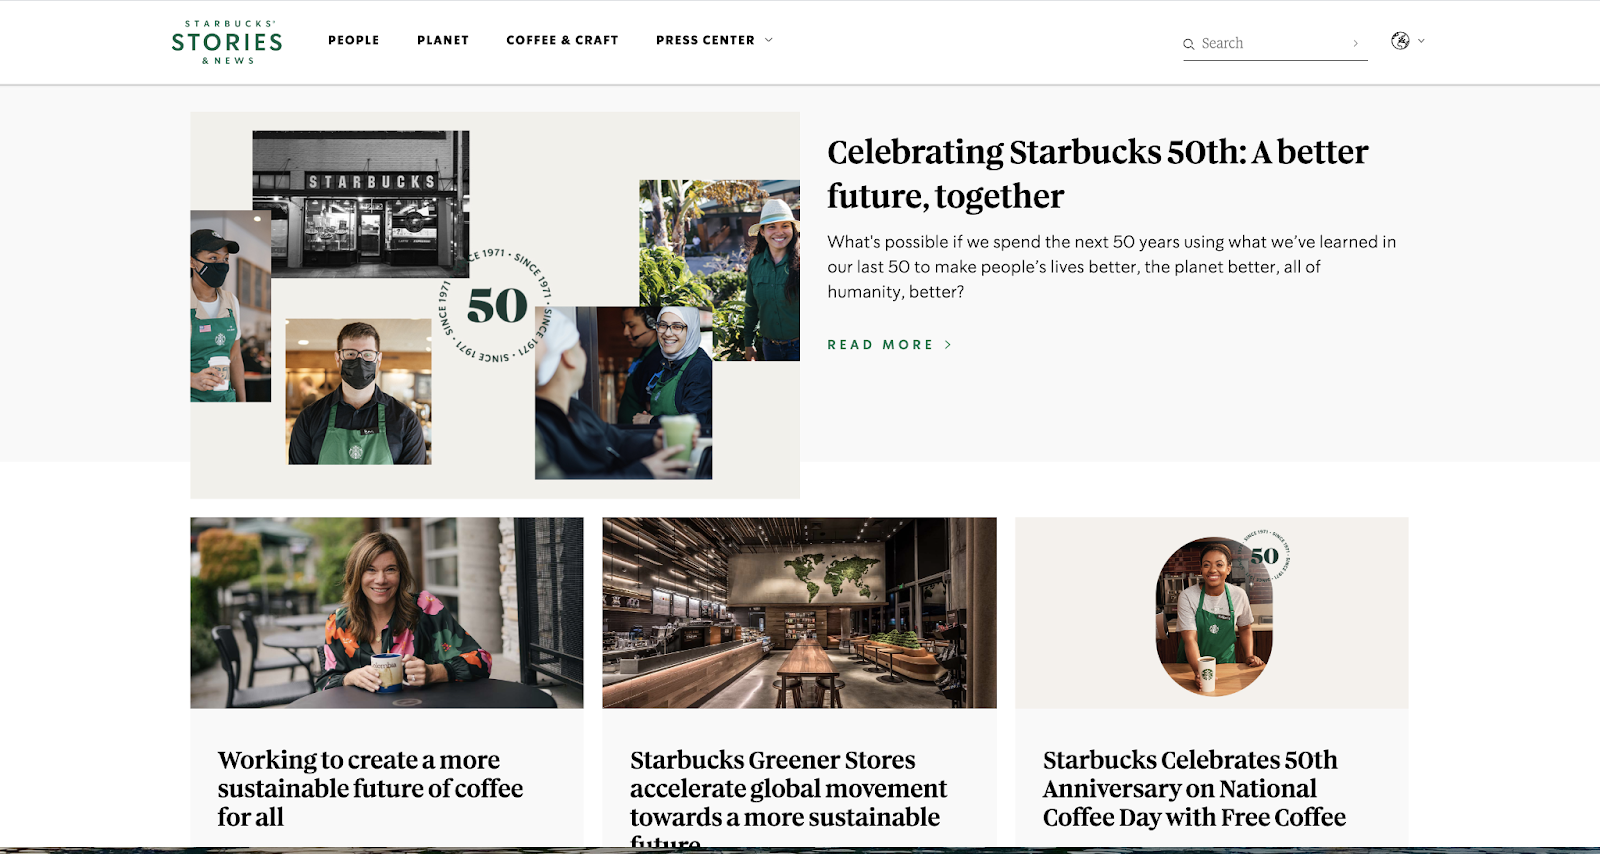The image size is (1600, 854).
Task: Submit search with the arrow icon
Action: pos(1355,44)
